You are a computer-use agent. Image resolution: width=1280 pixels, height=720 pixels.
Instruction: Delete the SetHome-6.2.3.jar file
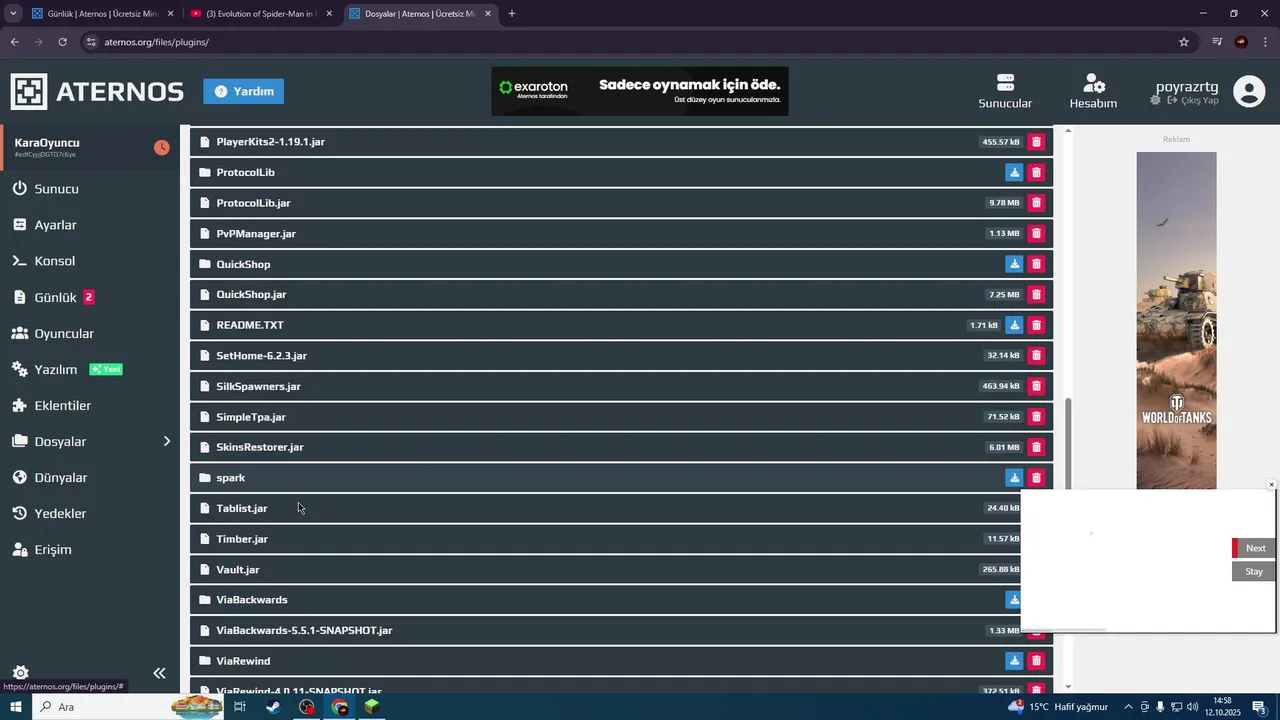(x=1036, y=355)
